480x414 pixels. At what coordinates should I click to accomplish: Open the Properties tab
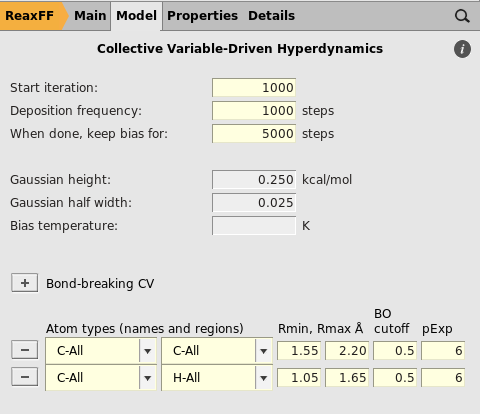[202, 16]
